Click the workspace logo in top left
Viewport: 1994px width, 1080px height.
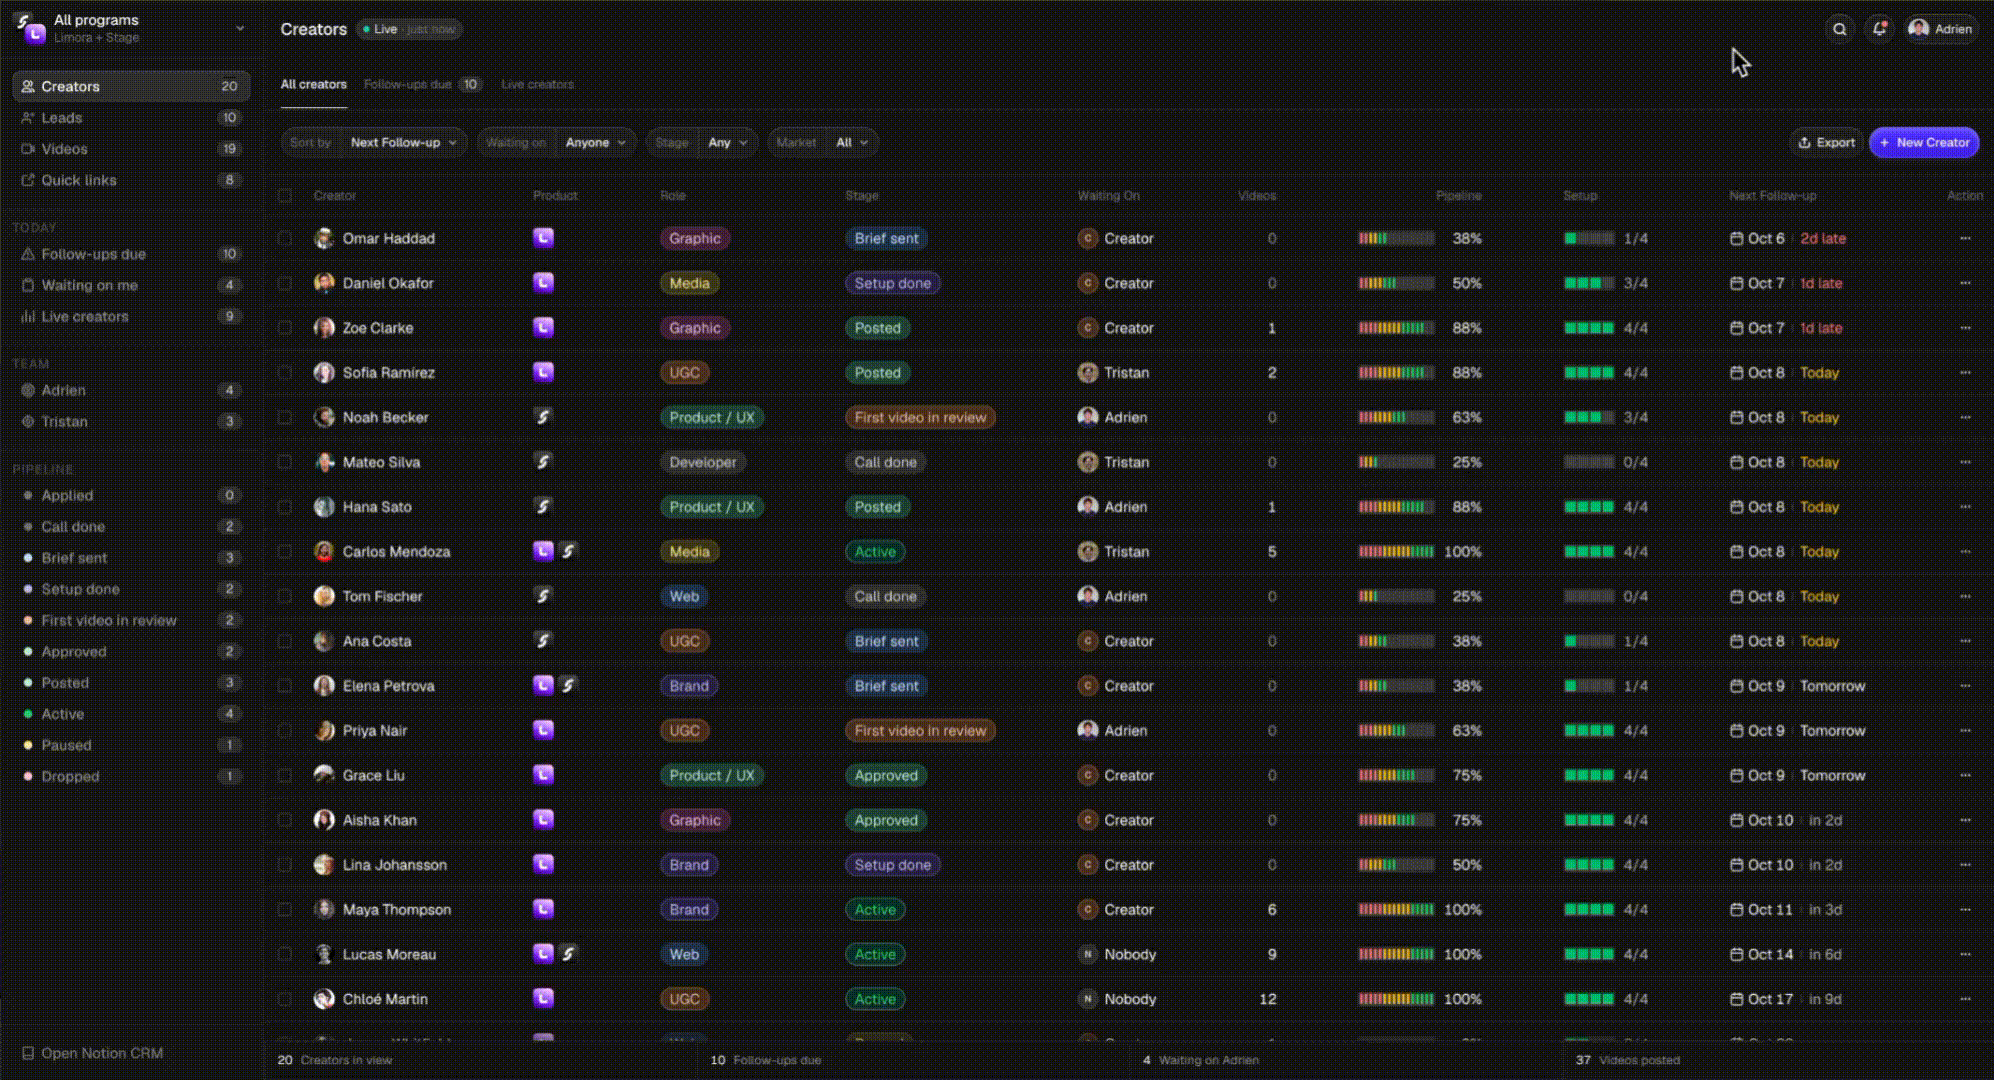(30, 28)
